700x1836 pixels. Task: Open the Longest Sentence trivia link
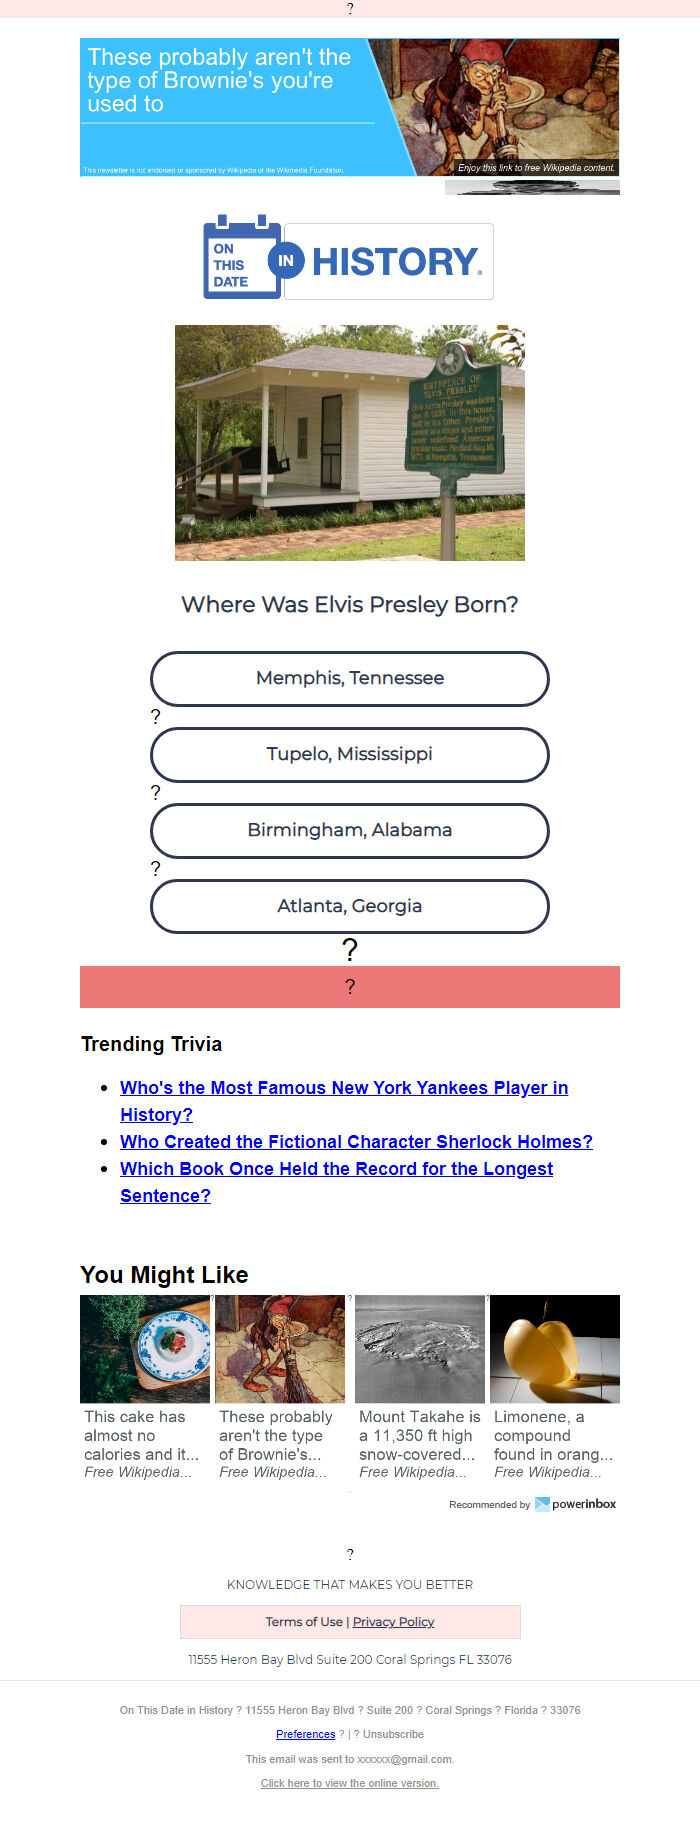[x=336, y=1182]
